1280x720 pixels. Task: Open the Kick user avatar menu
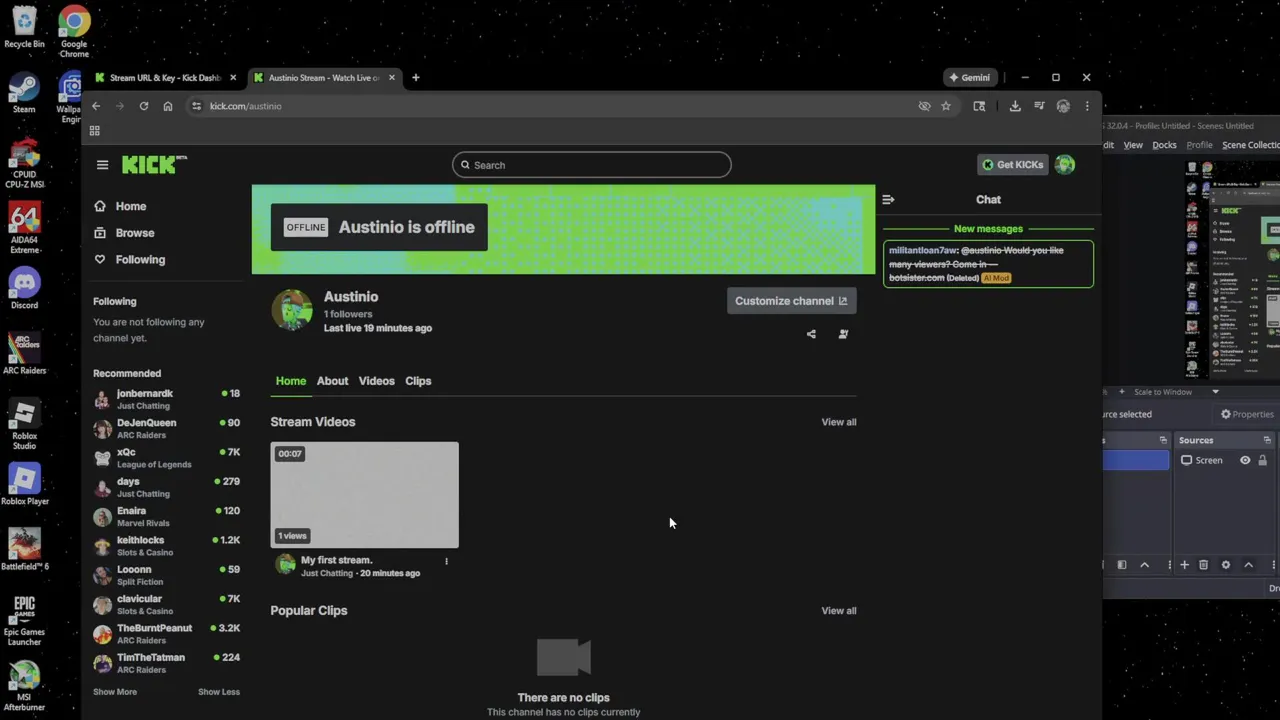[x=1065, y=165]
